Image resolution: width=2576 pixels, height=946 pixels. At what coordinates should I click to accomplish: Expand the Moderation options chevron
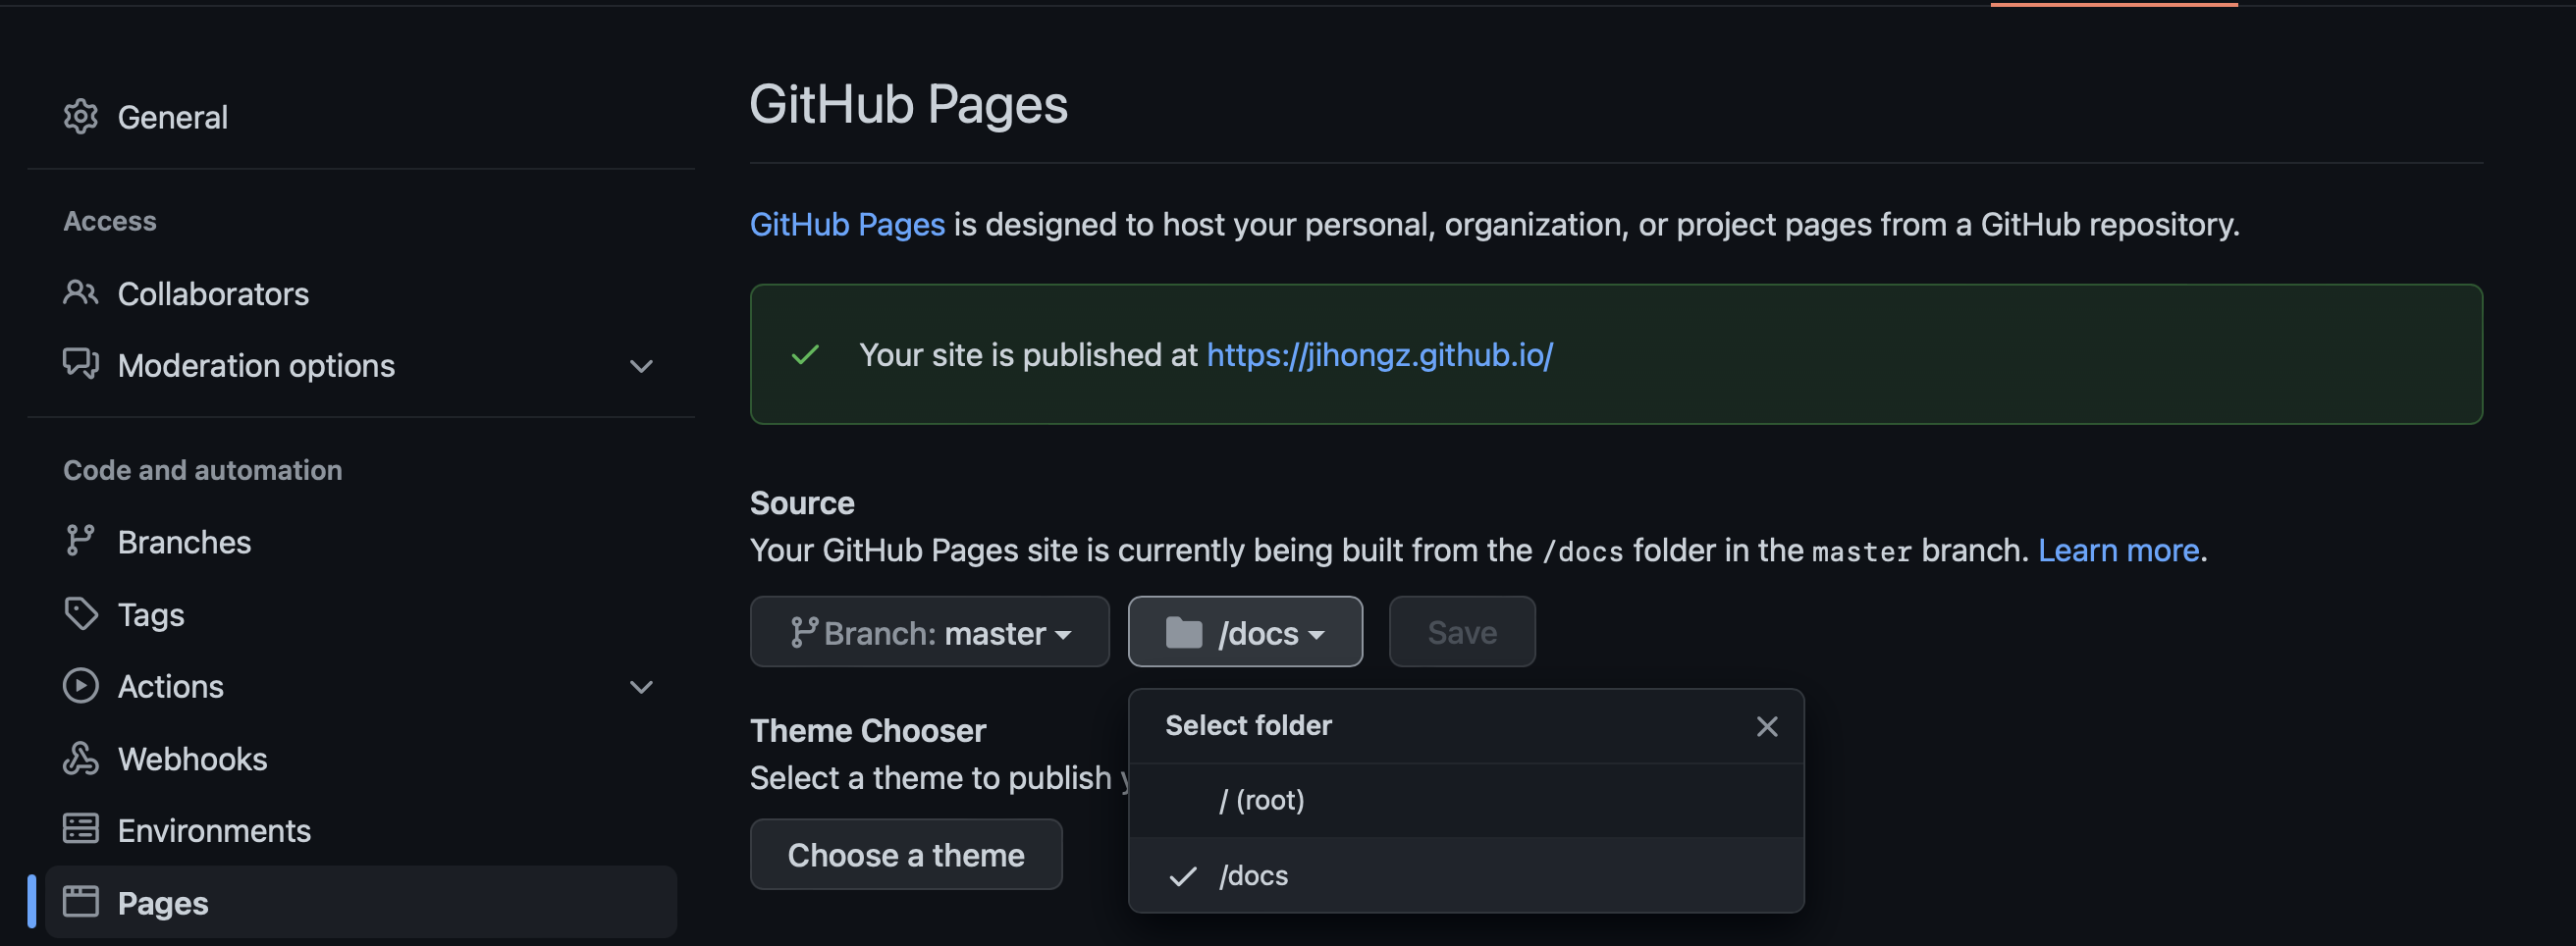[641, 366]
